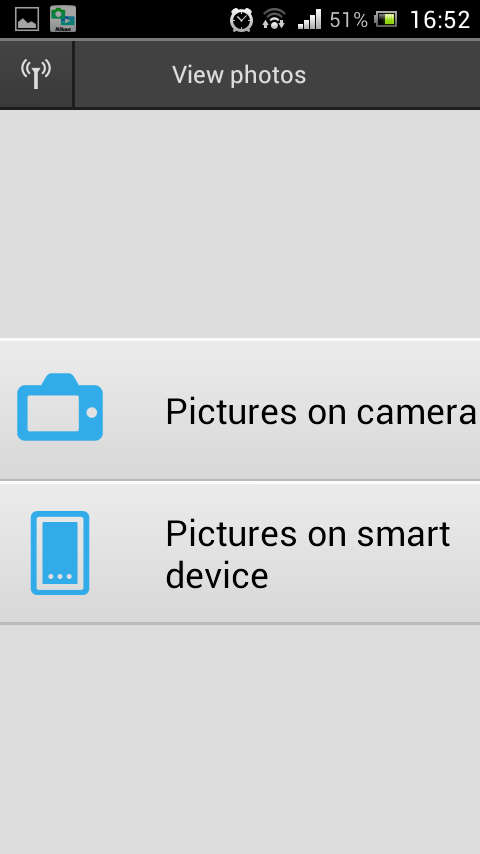This screenshot has height=854, width=480.
Task: Tap the picture notification icon in status bar
Action: click(27, 19)
